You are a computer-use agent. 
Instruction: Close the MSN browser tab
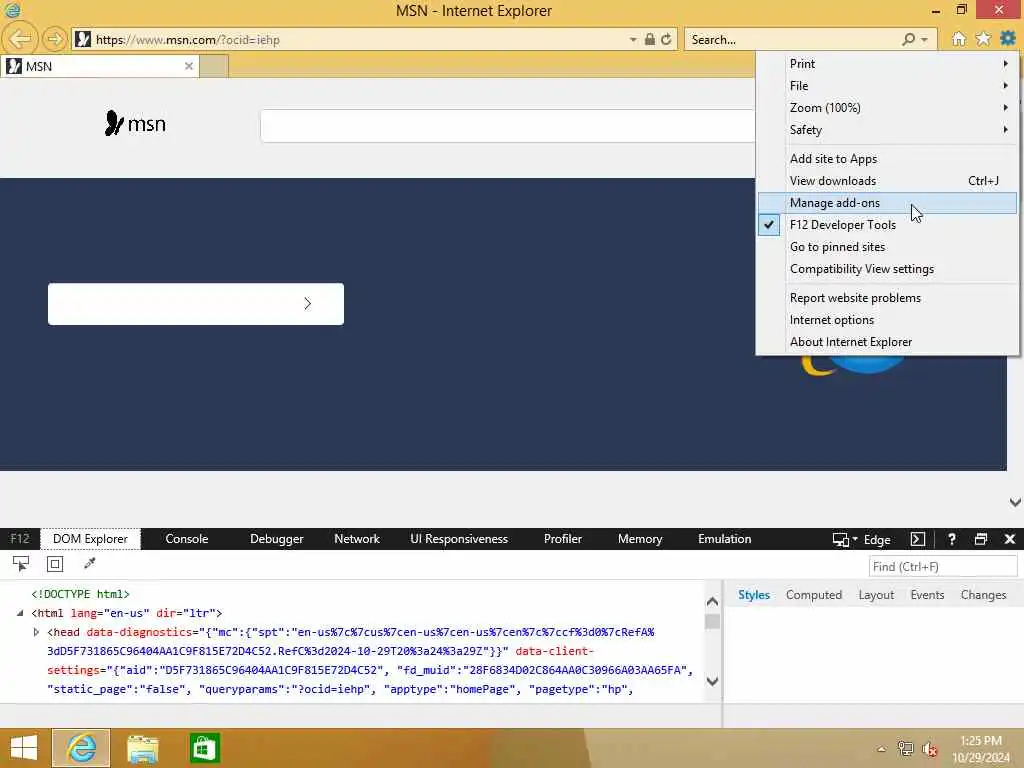[189, 66]
